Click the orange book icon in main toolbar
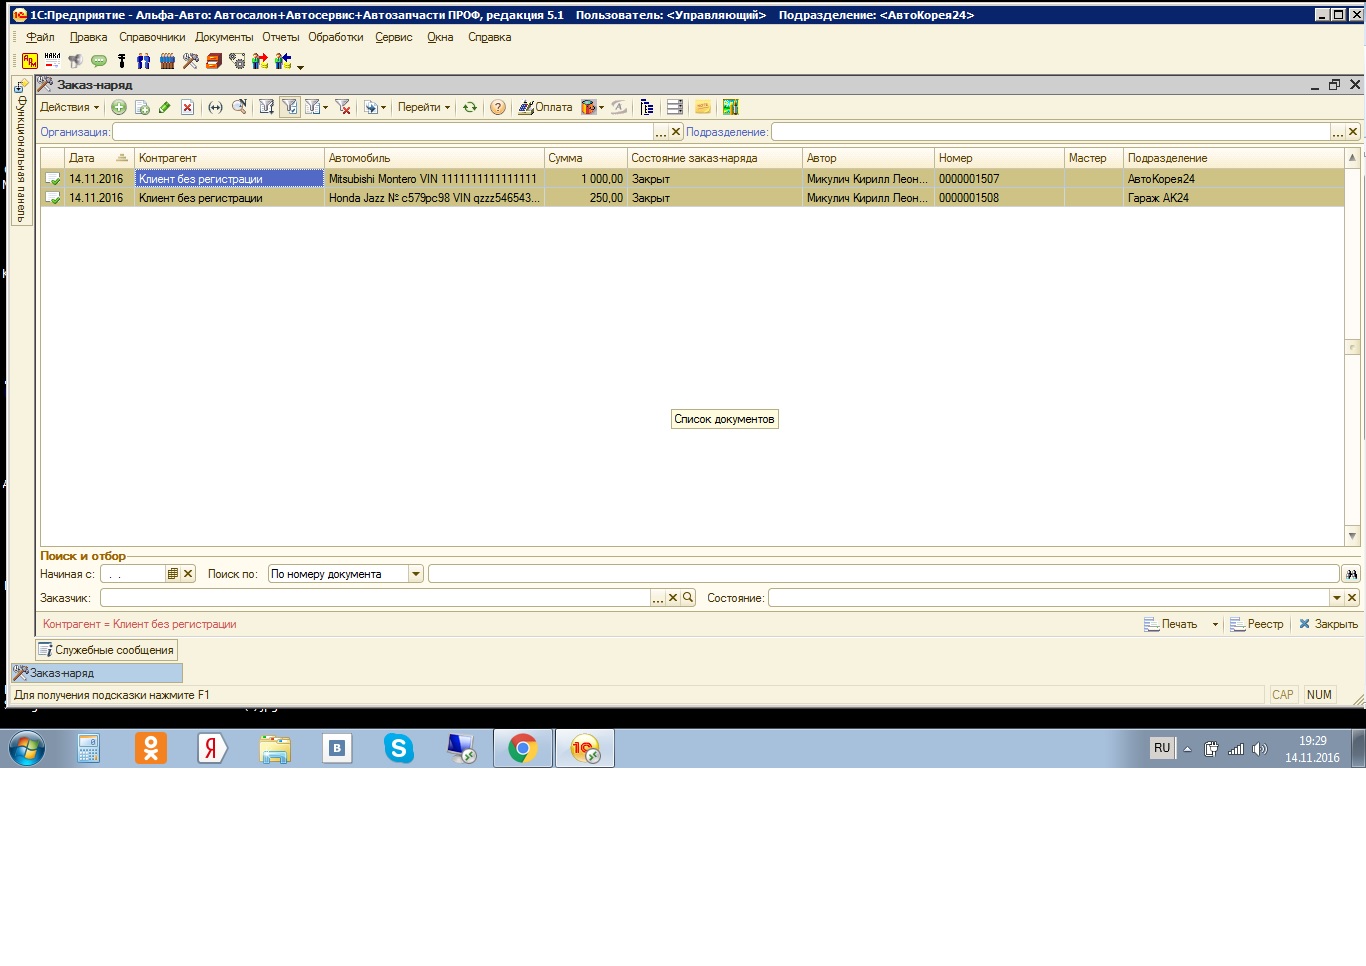This screenshot has height=966, width=1366. [x=213, y=61]
